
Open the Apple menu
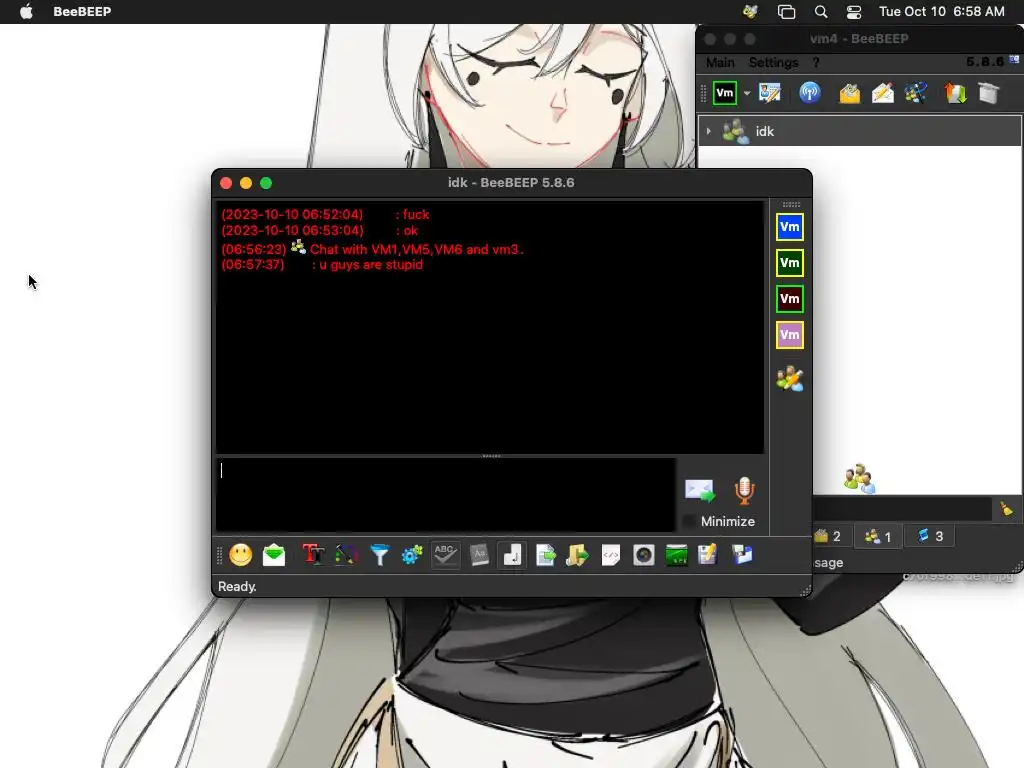pos(26,11)
